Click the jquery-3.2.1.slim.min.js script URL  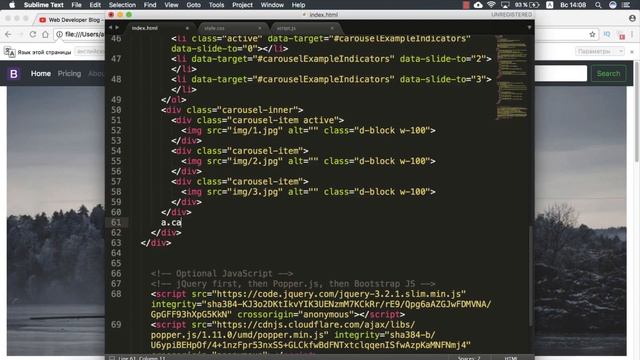coord(339,294)
